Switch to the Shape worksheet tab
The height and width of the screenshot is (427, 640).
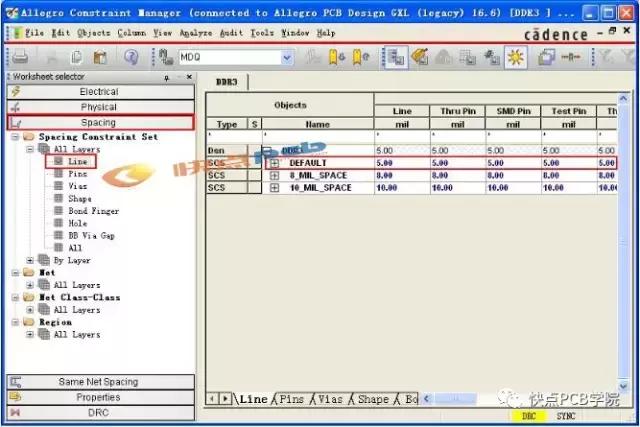(x=373, y=399)
